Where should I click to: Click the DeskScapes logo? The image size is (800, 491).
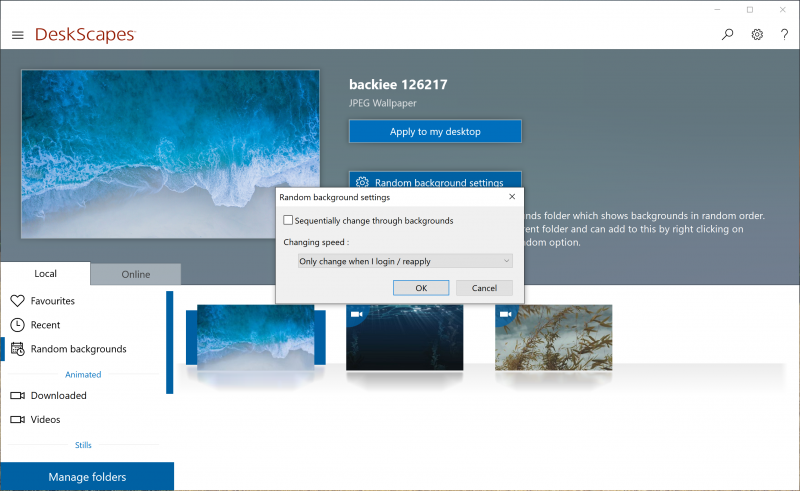tap(85, 34)
